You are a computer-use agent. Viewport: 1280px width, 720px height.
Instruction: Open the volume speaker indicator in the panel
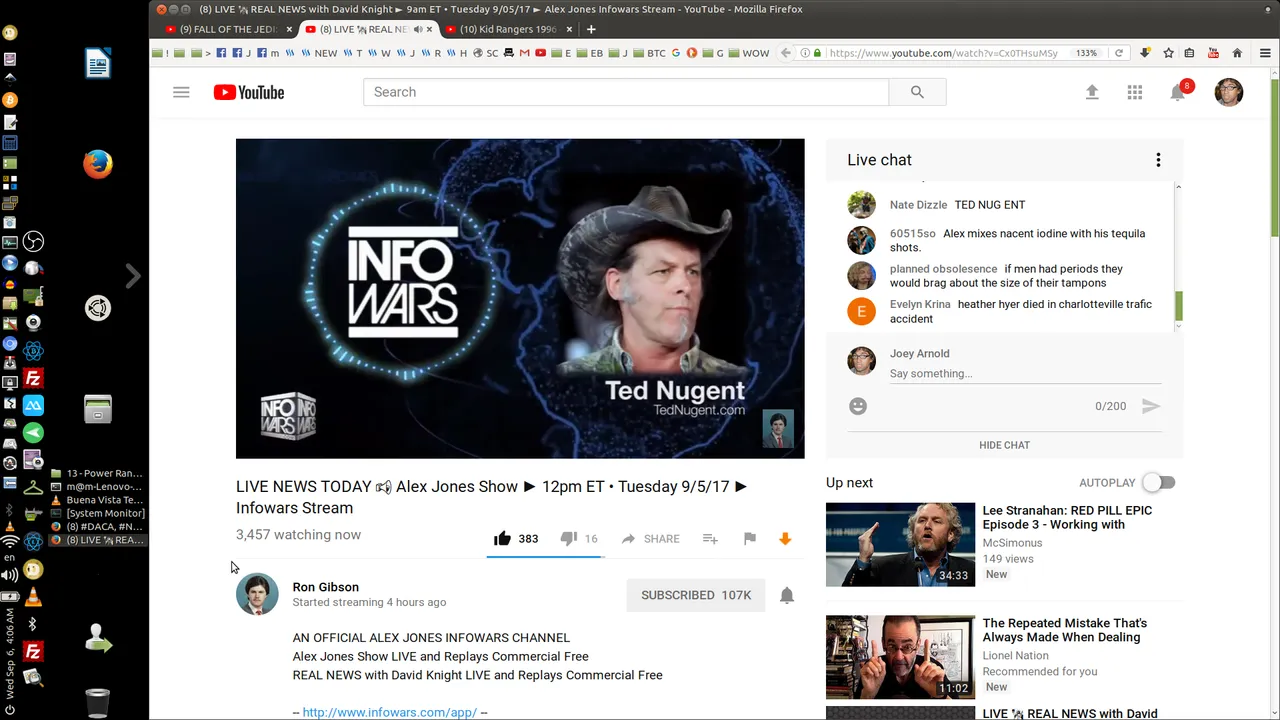tap(10, 575)
